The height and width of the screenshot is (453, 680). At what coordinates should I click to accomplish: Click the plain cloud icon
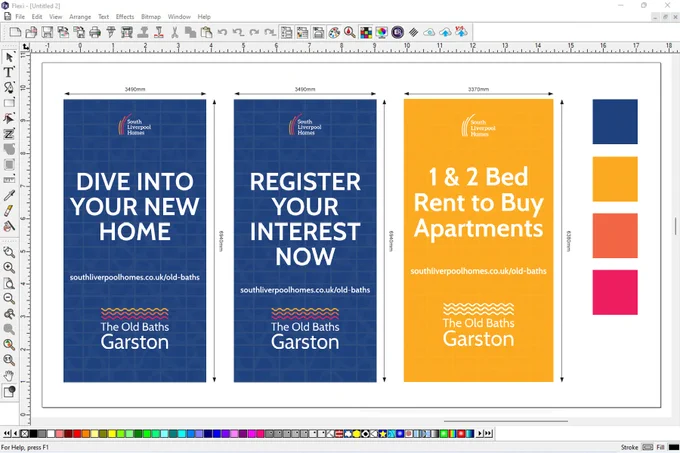(x=429, y=32)
